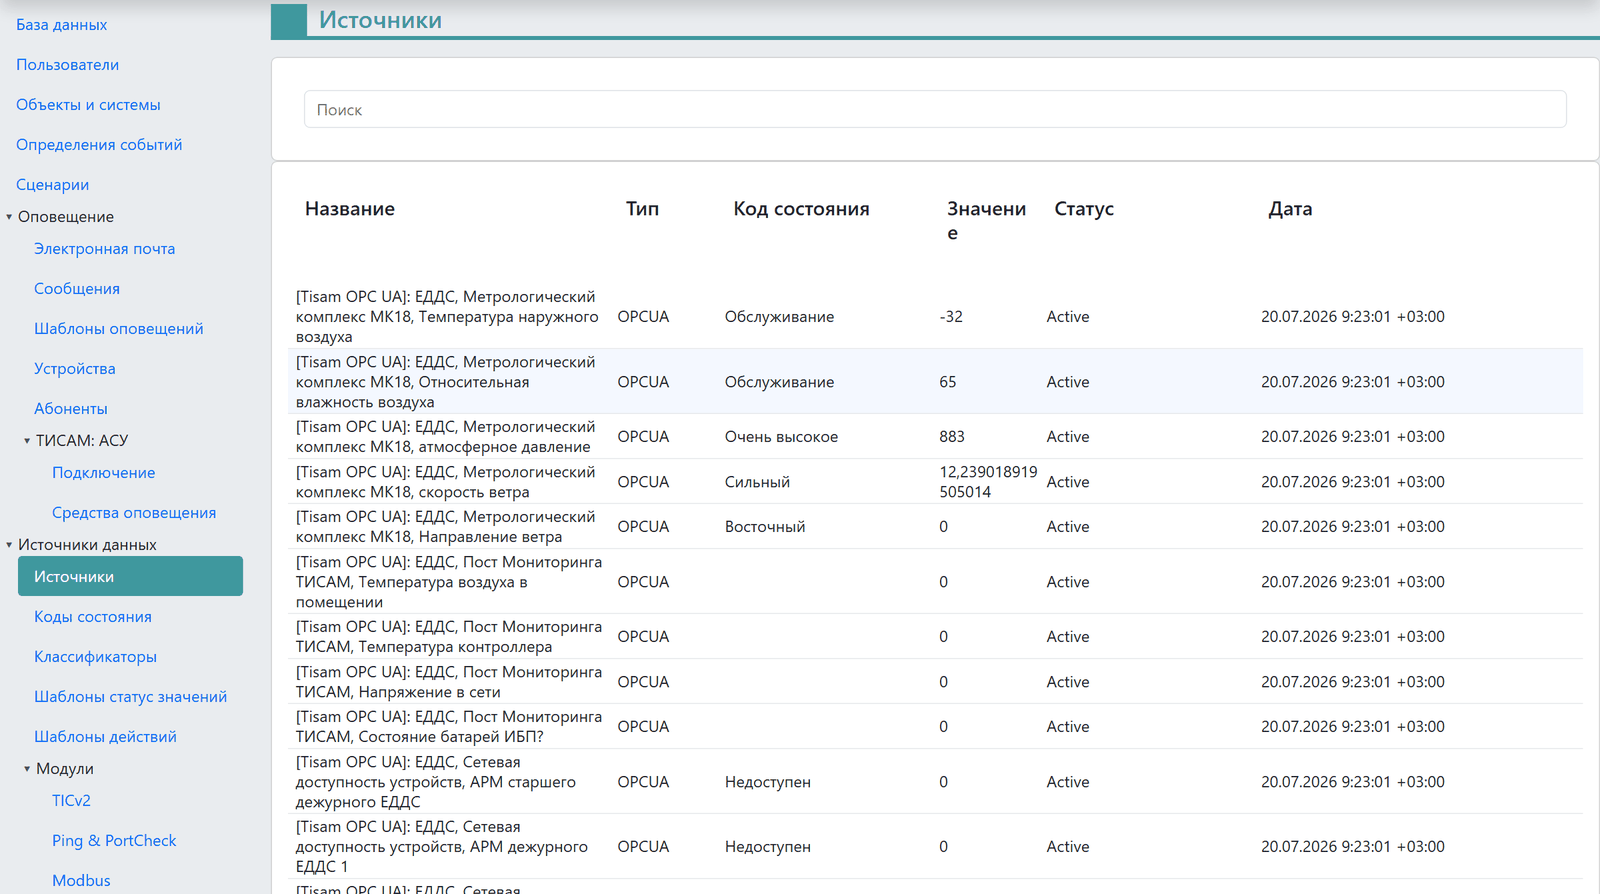
Task: Click the Очень высокое status code cell
Action: click(x=781, y=436)
